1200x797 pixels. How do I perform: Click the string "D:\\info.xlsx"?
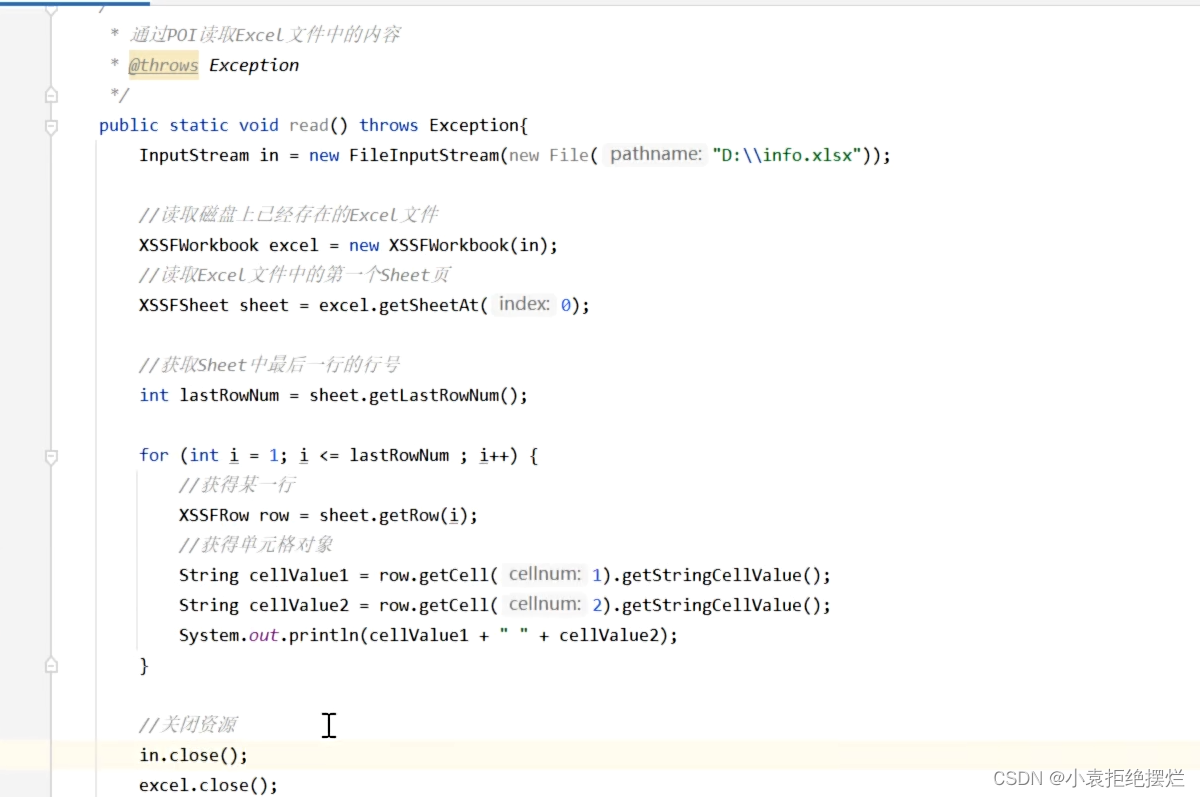[x=786, y=155]
